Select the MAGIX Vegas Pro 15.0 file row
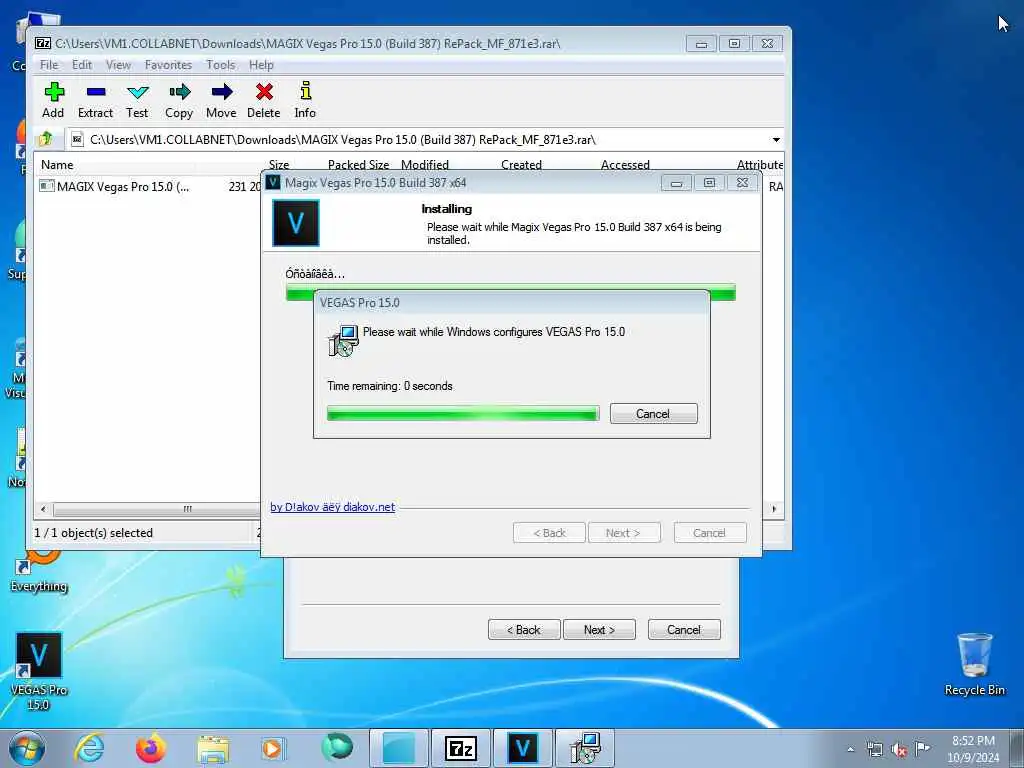 [x=149, y=187]
